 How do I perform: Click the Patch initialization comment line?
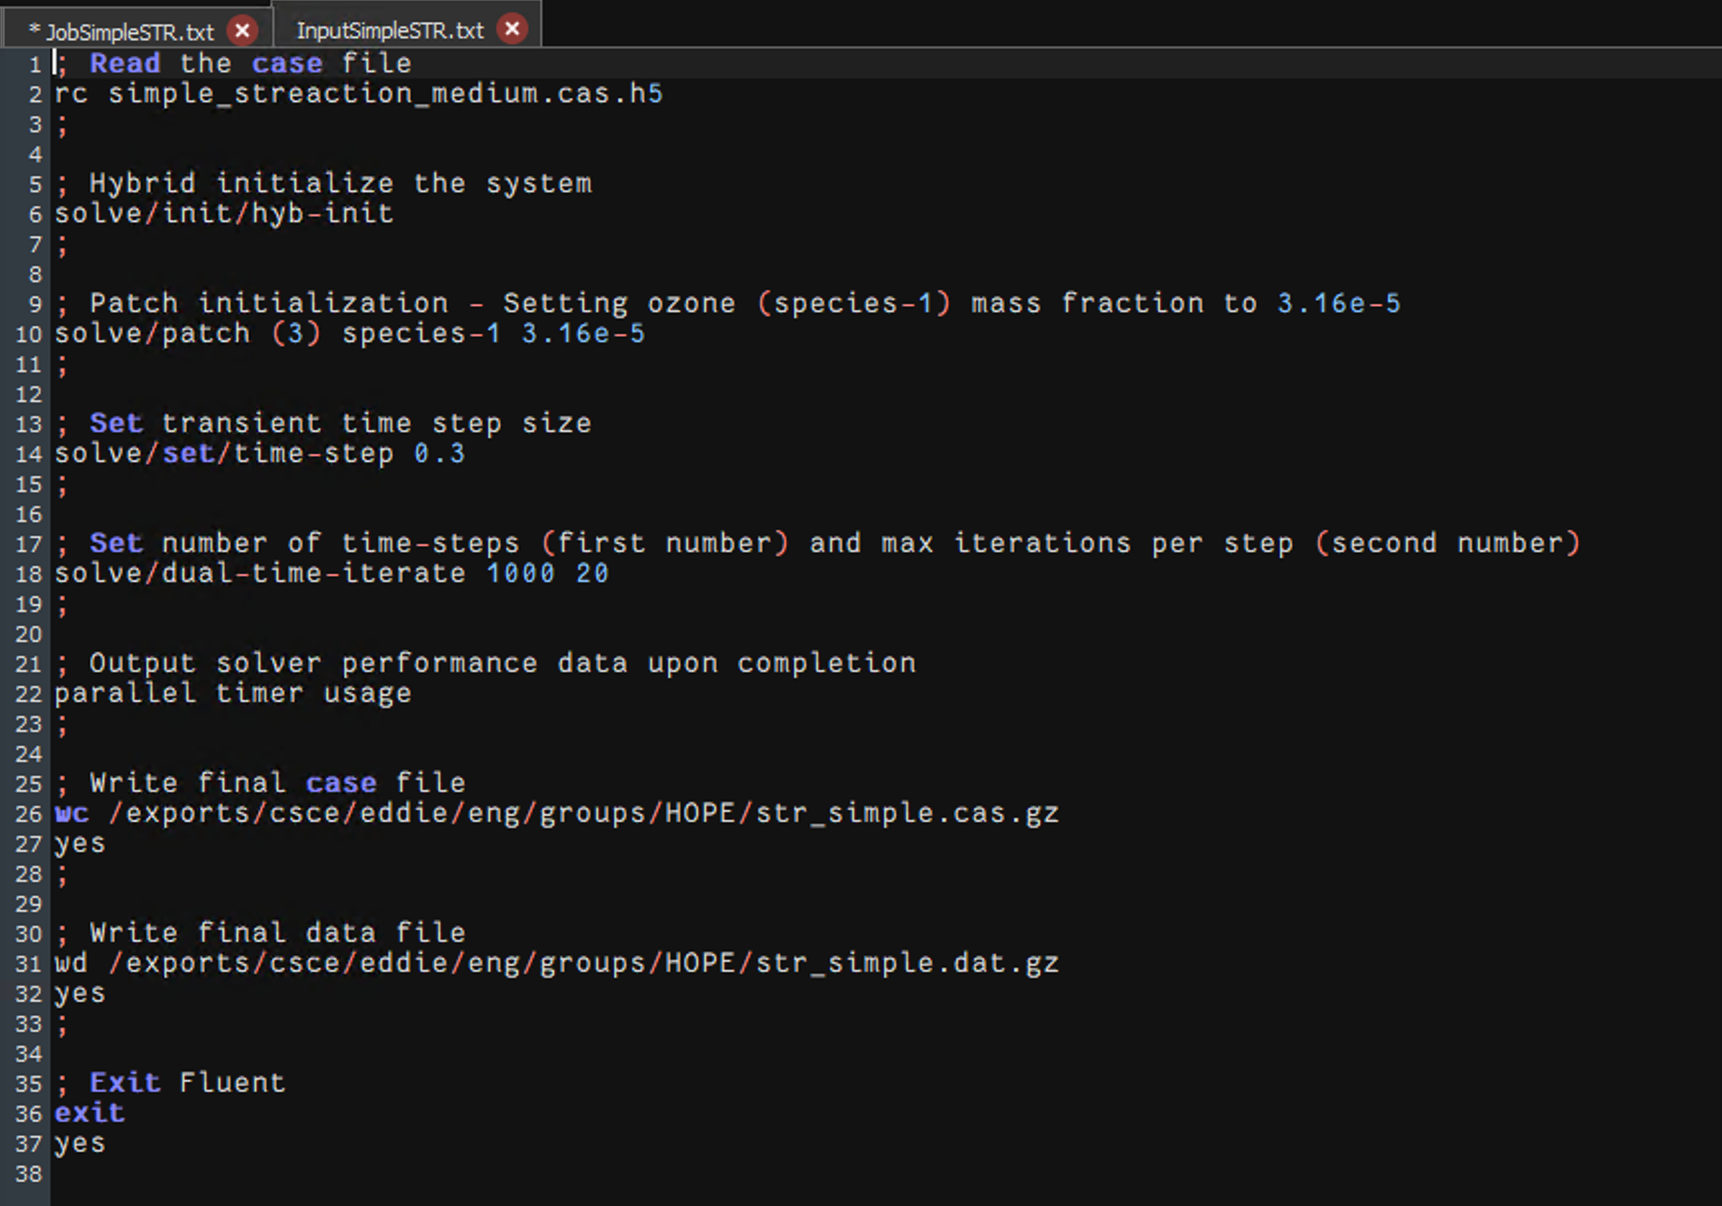click(728, 304)
